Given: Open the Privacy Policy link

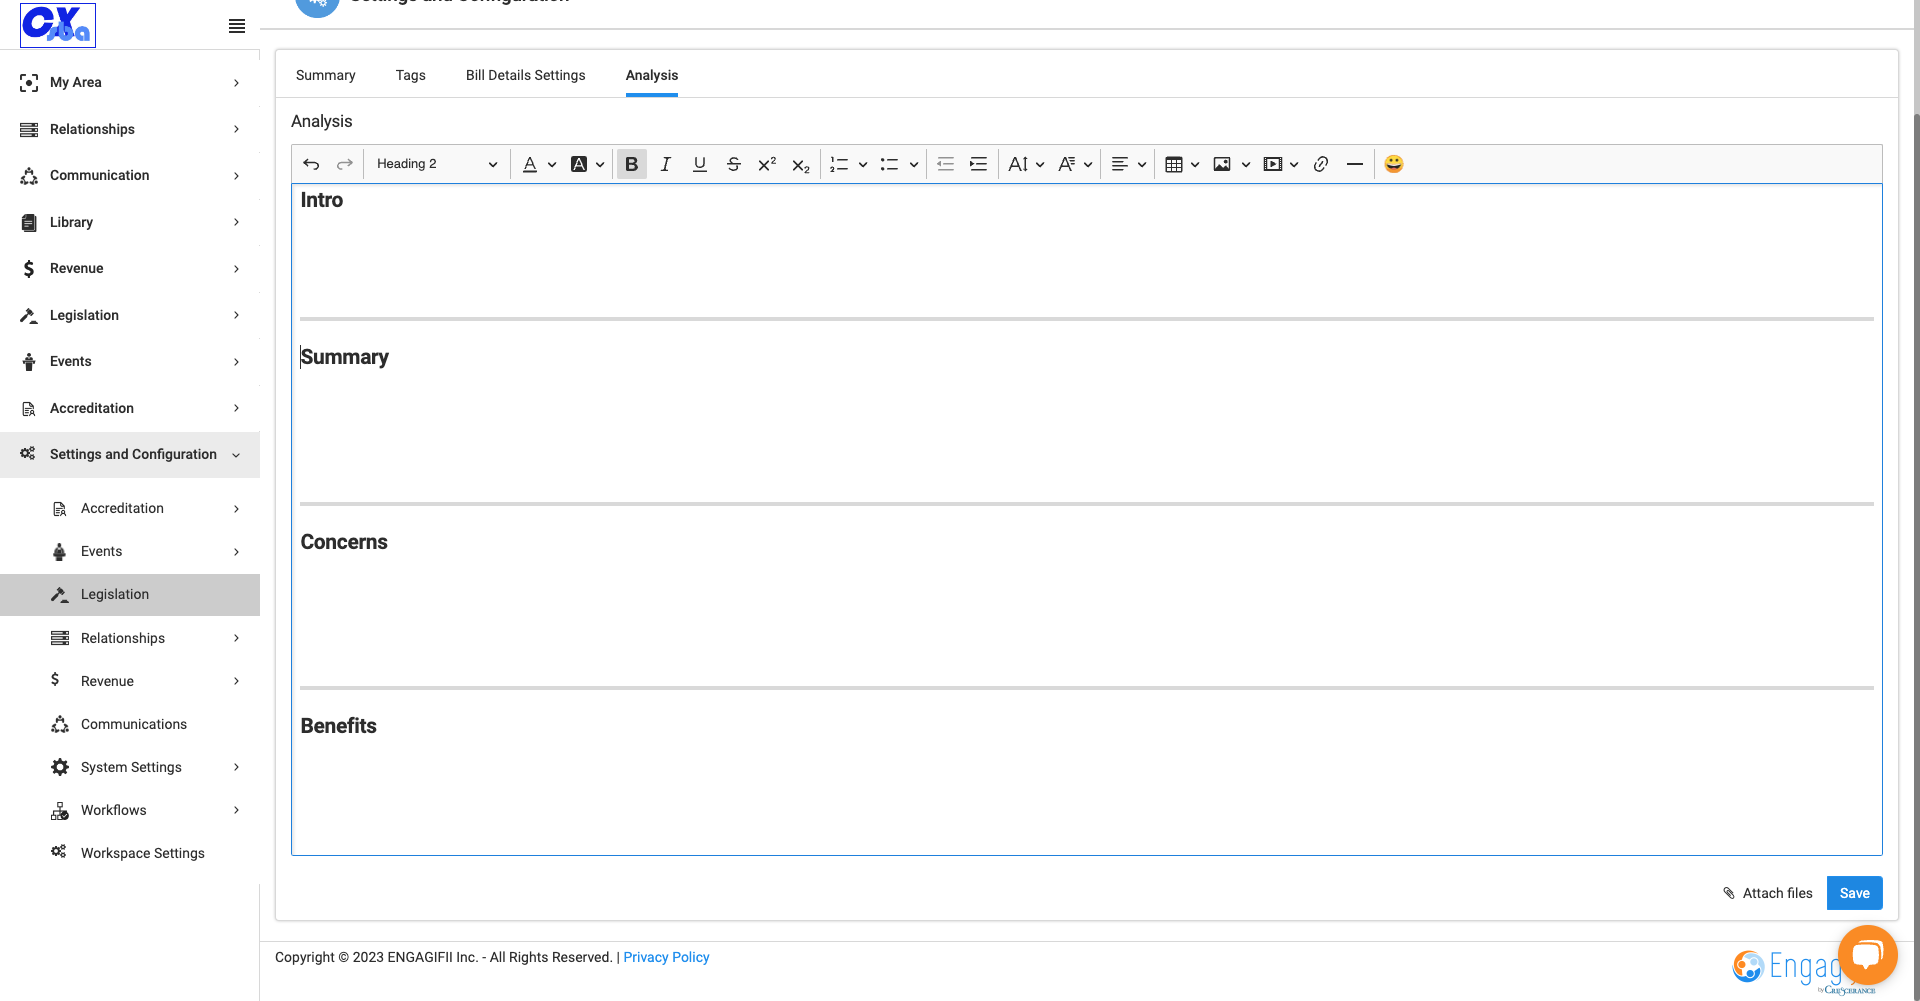Looking at the screenshot, I should pos(666,957).
